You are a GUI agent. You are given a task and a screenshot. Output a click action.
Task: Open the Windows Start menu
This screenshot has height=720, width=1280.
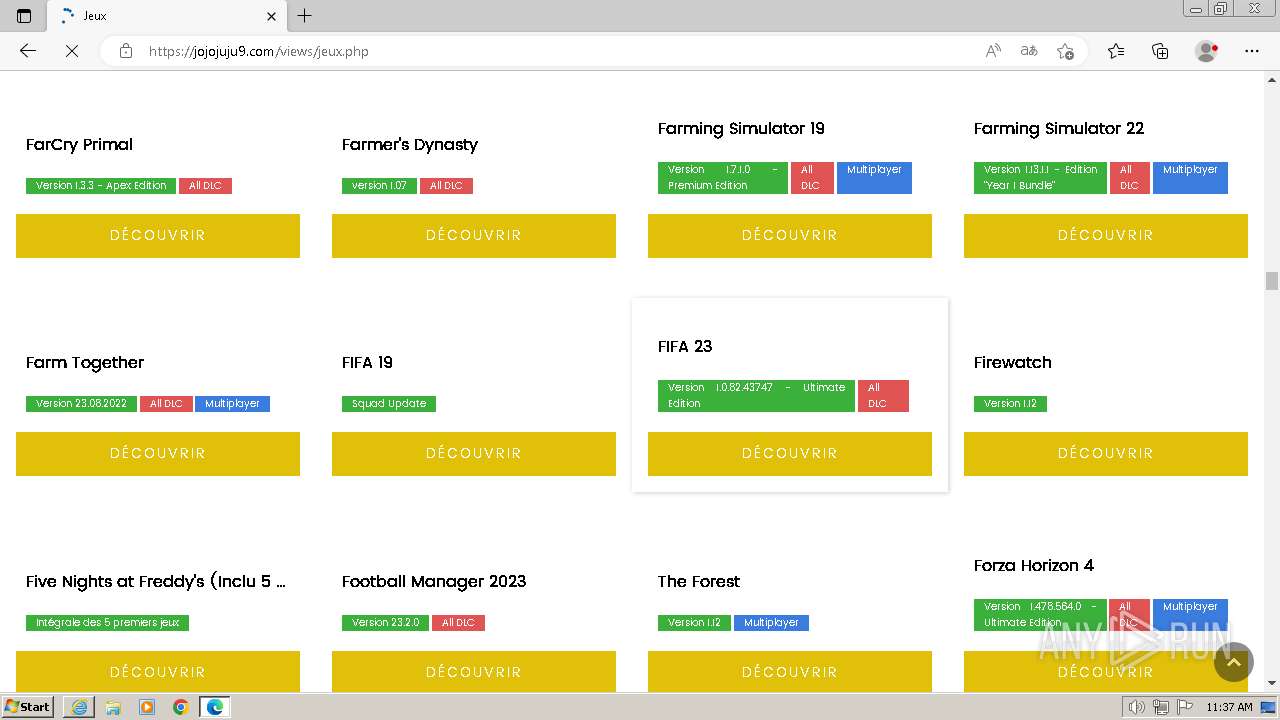tap(28, 707)
